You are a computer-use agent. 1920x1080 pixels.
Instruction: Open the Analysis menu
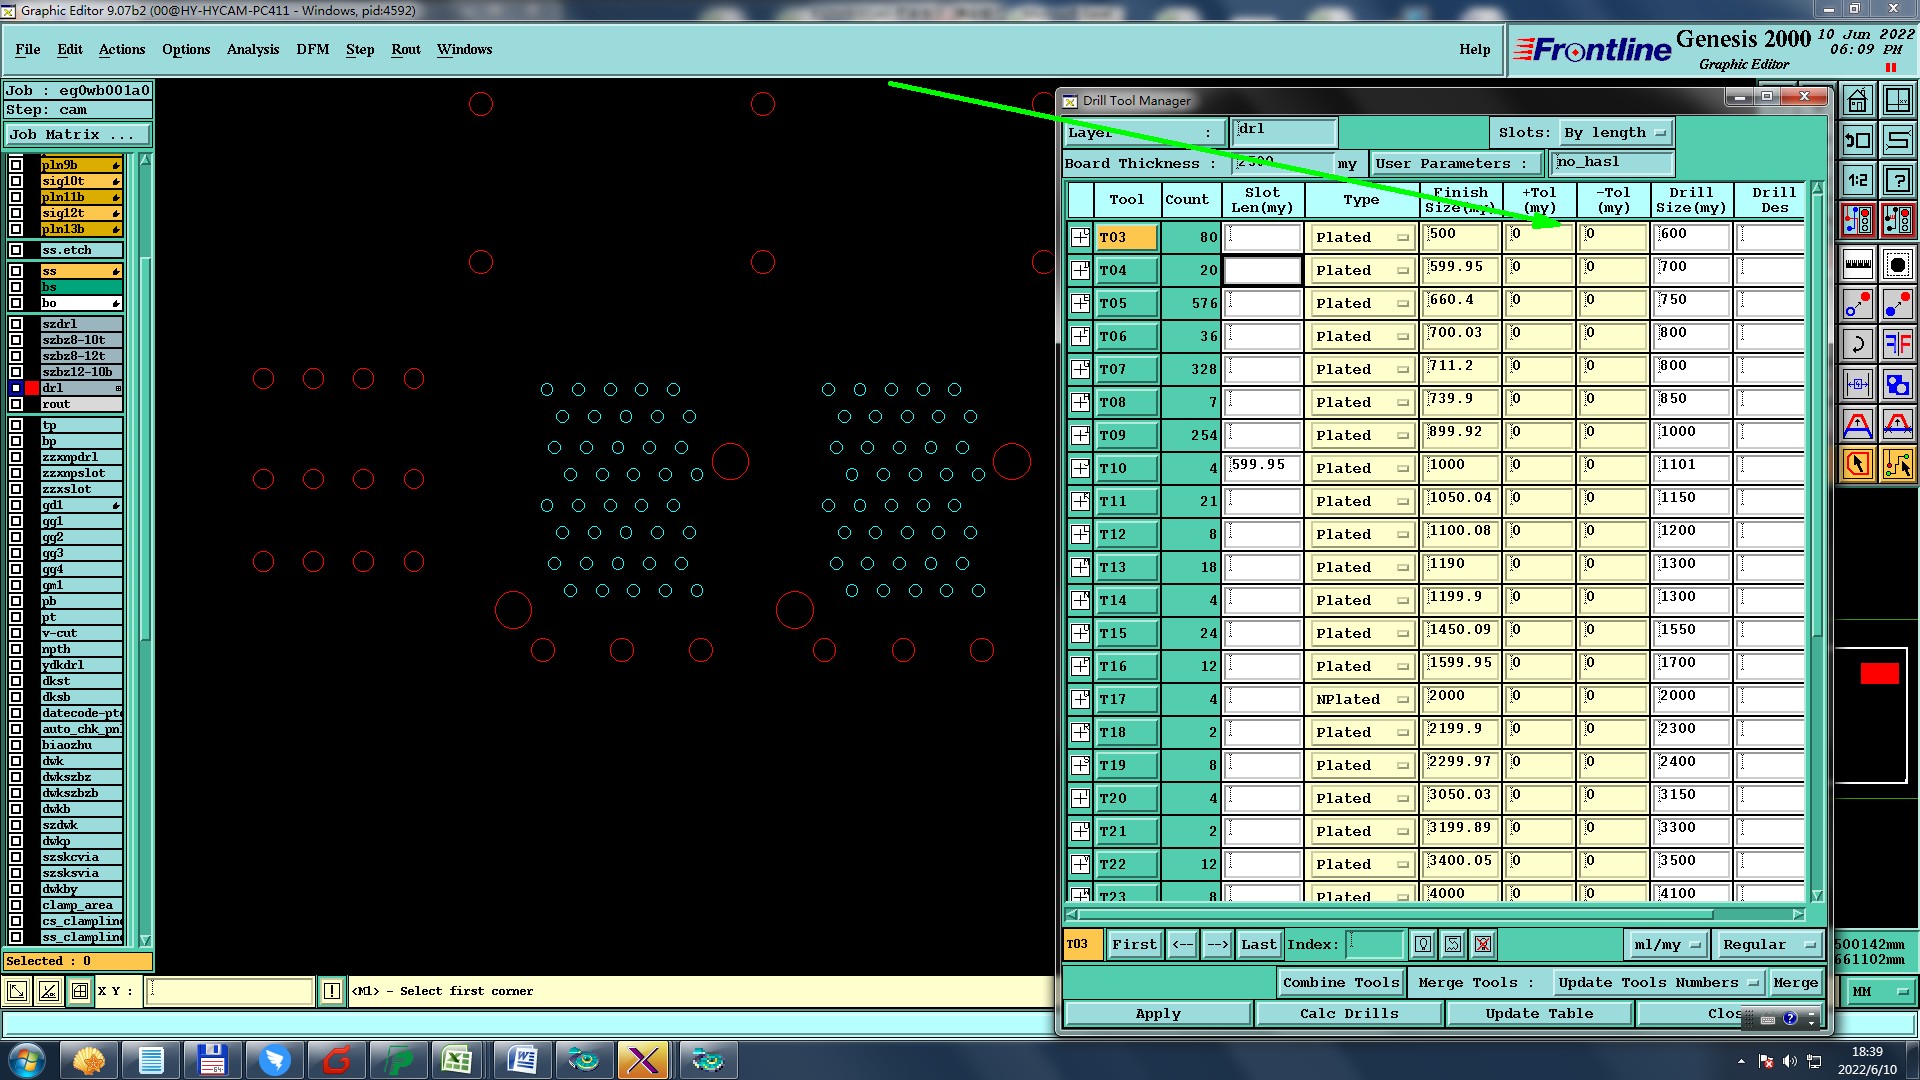(x=252, y=49)
